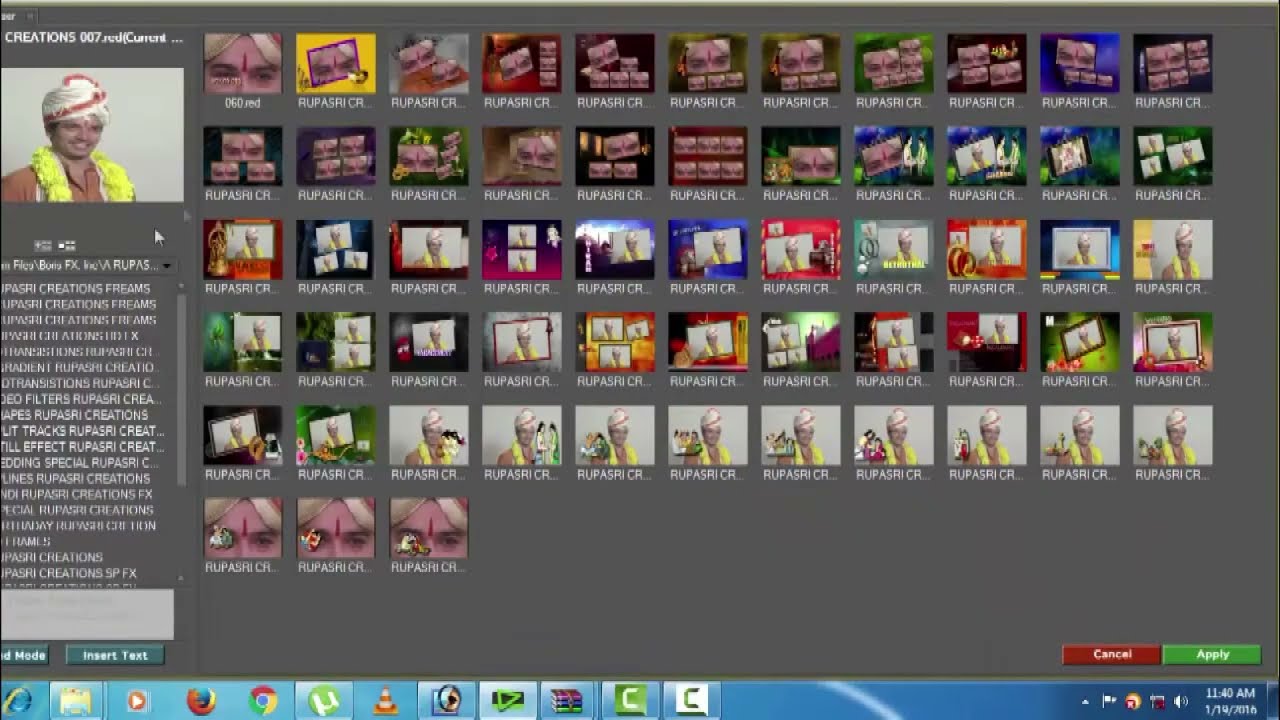The image size is (1280, 720).
Task: Select RUPASRI CREATIONS SP FX category
Action: point(68,573)
